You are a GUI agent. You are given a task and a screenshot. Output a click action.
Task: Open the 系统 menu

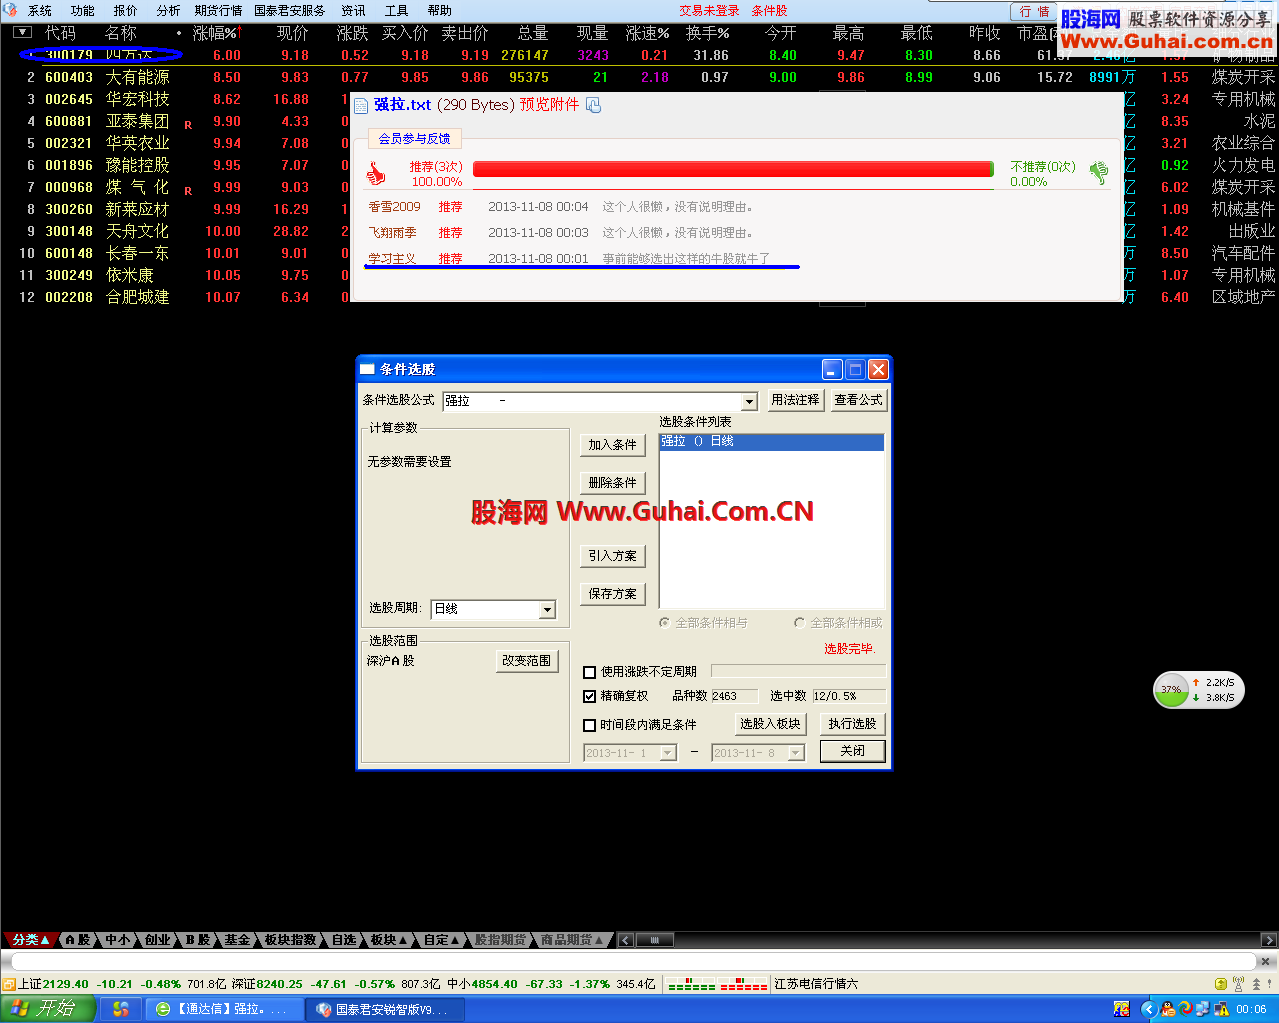tap(40, 10)
